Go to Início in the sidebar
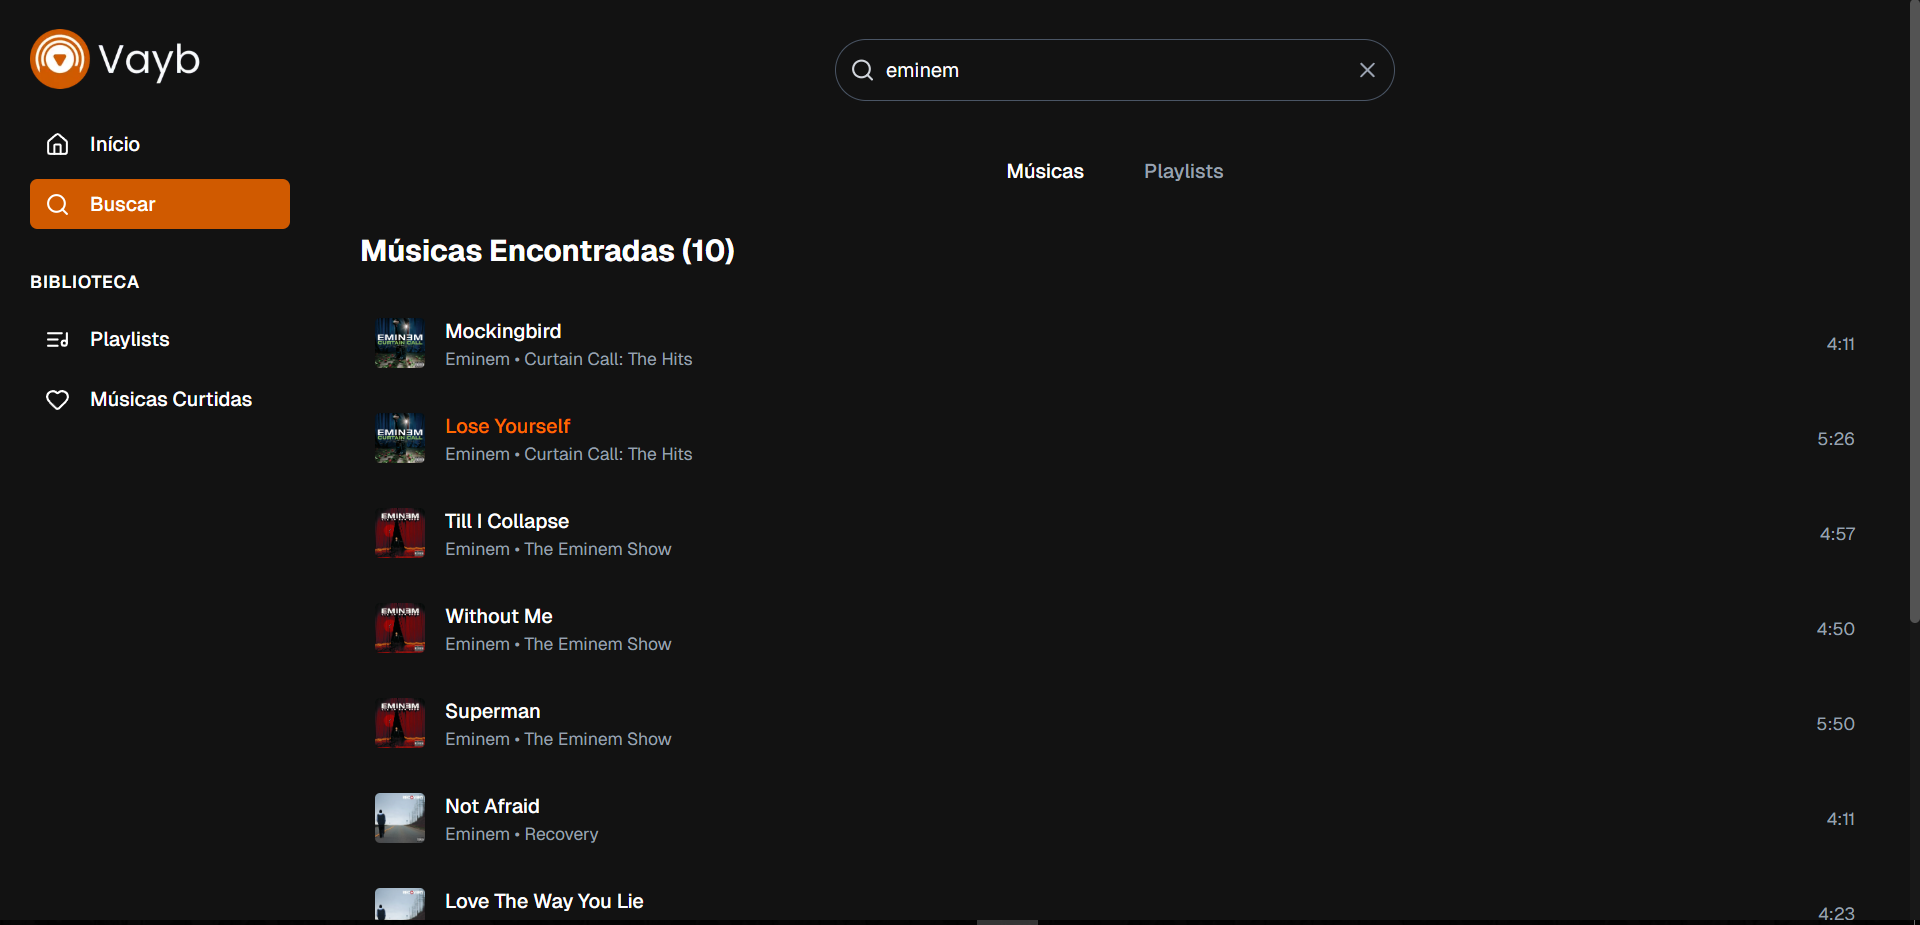1920x925 pixels. pos(160,144)
